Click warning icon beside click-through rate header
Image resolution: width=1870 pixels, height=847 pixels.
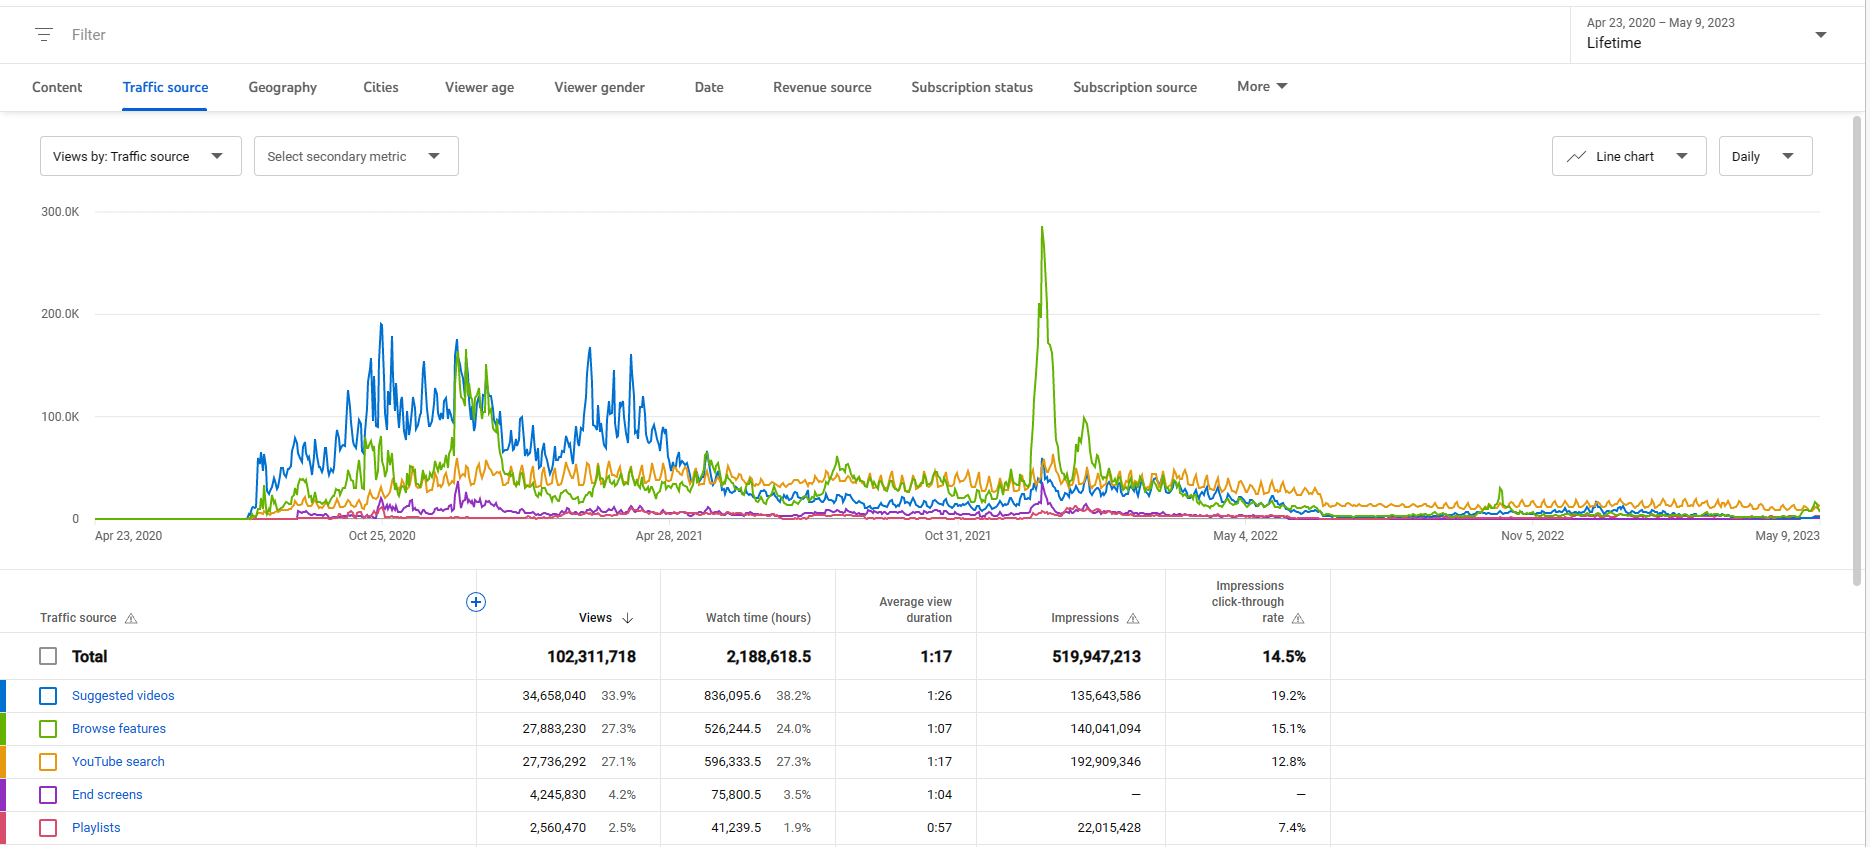tap(1298, 619)
